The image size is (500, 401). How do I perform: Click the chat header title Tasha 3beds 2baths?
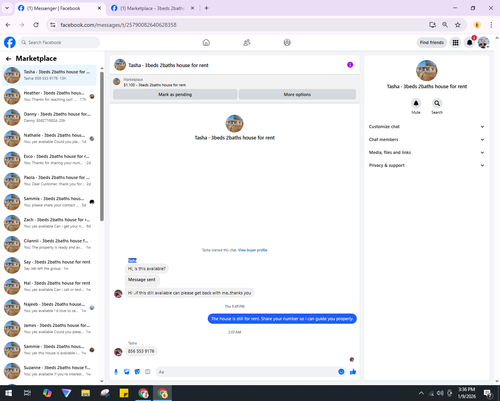(x=168, y=65)
